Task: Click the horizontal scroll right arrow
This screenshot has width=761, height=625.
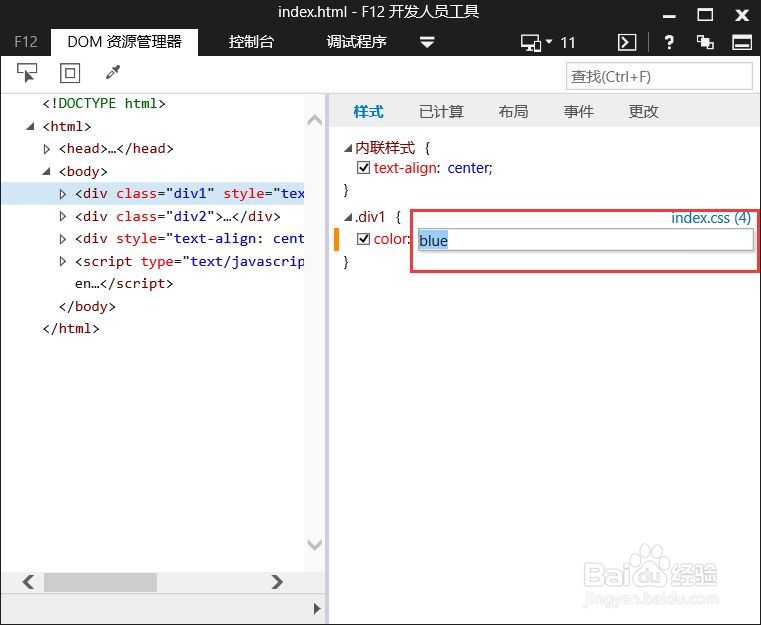Action: (x=277, y=581)
